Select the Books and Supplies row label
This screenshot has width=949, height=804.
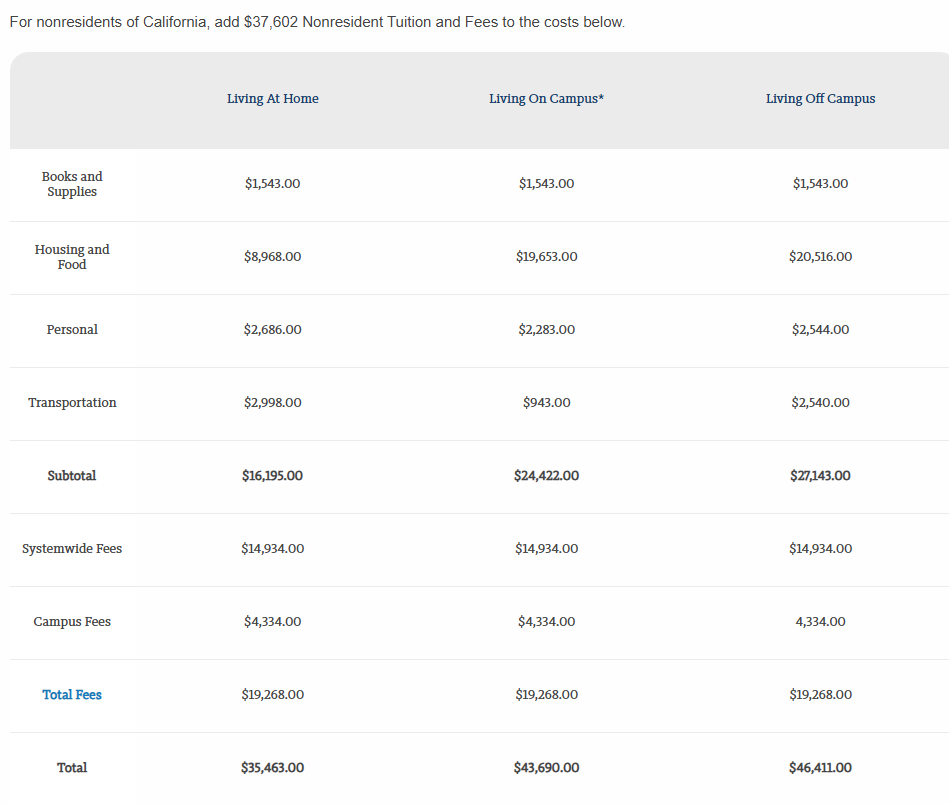click(x=72, y=184)
